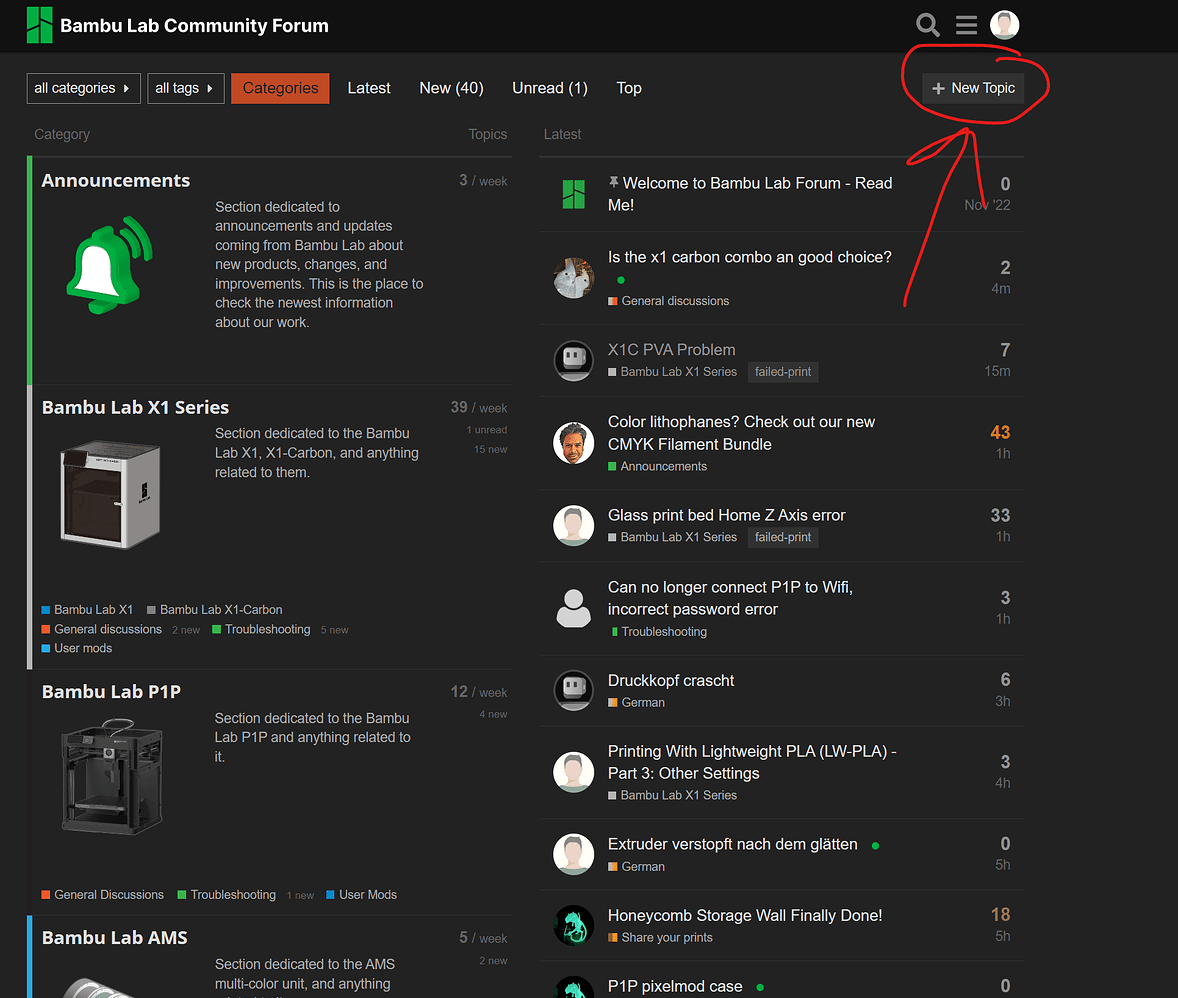Open poster avatar for Welcome to Bambu Lab Forum
The height and width of the screenshot is (998, 1178).
click(x=573, y=194)
